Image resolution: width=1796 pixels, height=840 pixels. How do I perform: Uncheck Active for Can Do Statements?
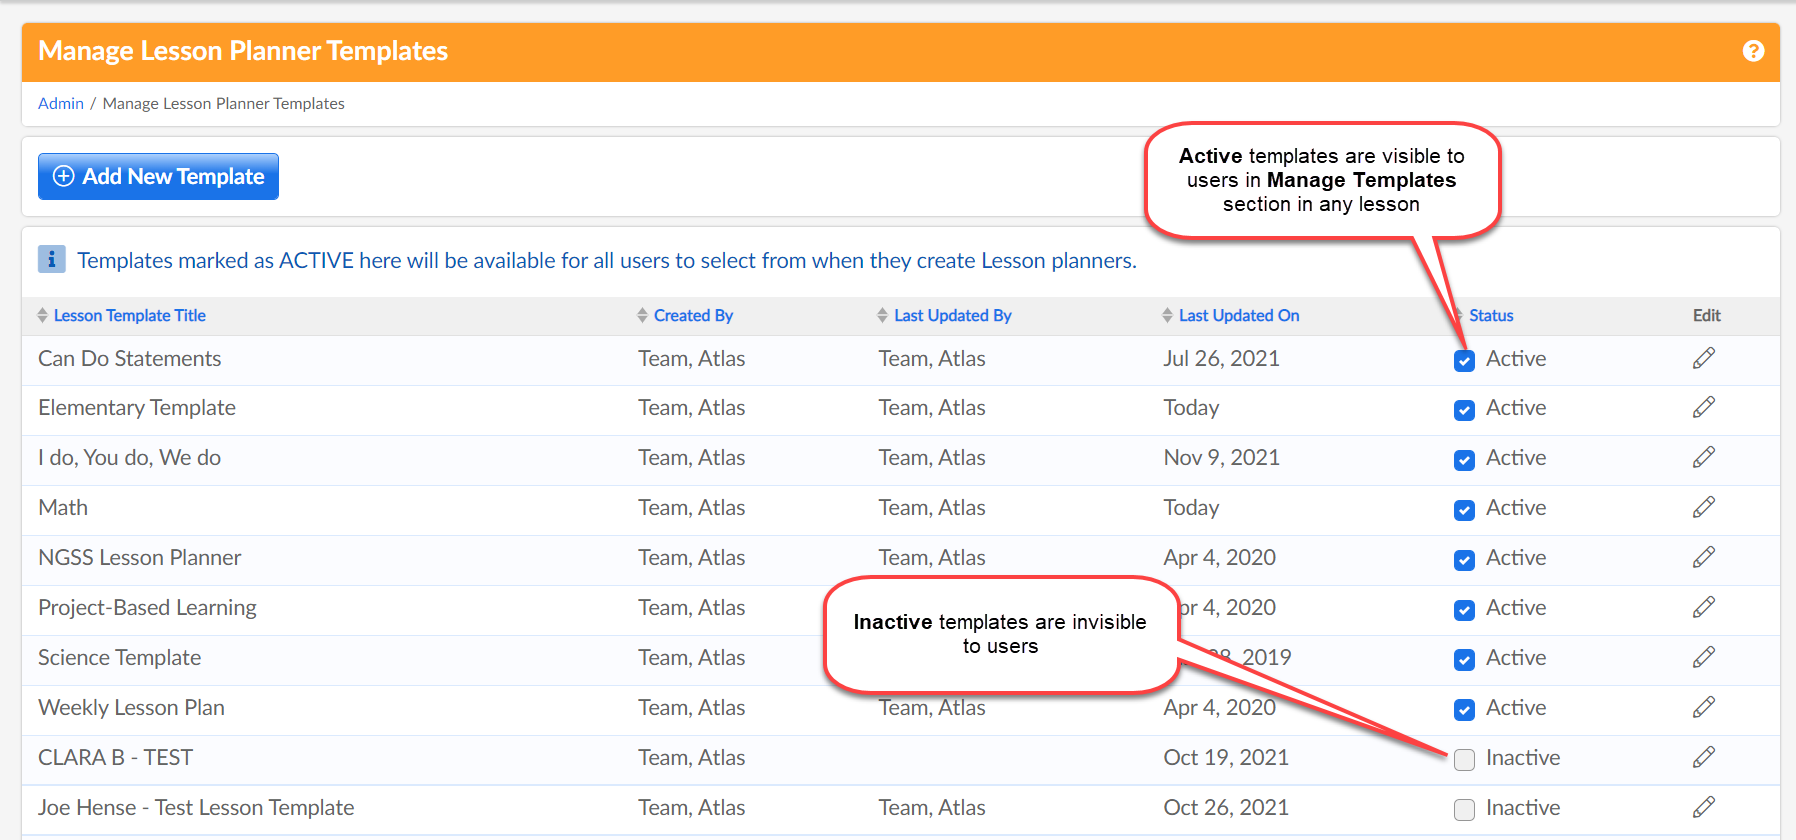[x=1464, y=361]
